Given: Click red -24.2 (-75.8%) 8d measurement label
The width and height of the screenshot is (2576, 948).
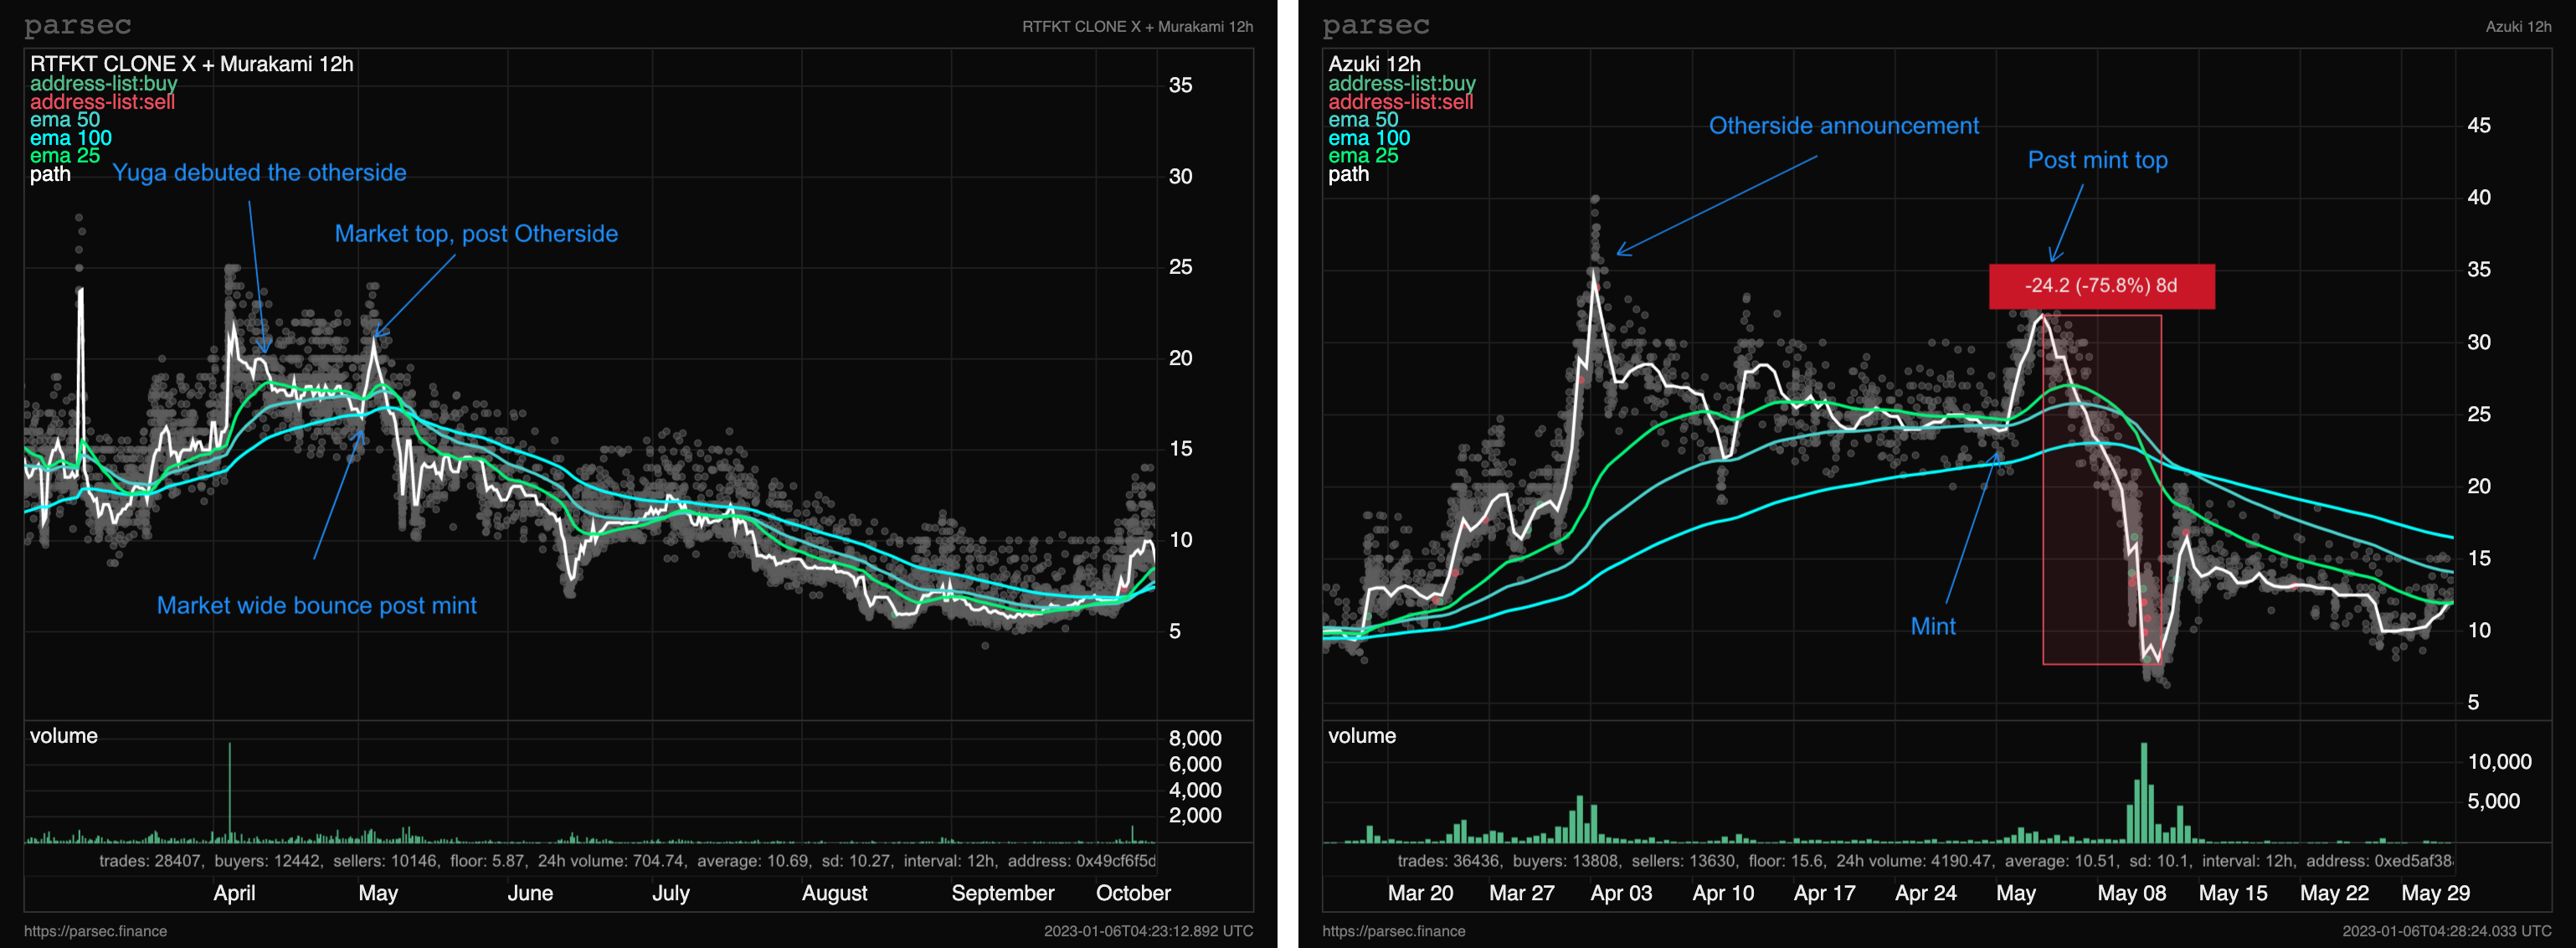Looking at the screenshot, I should 2101,286.
